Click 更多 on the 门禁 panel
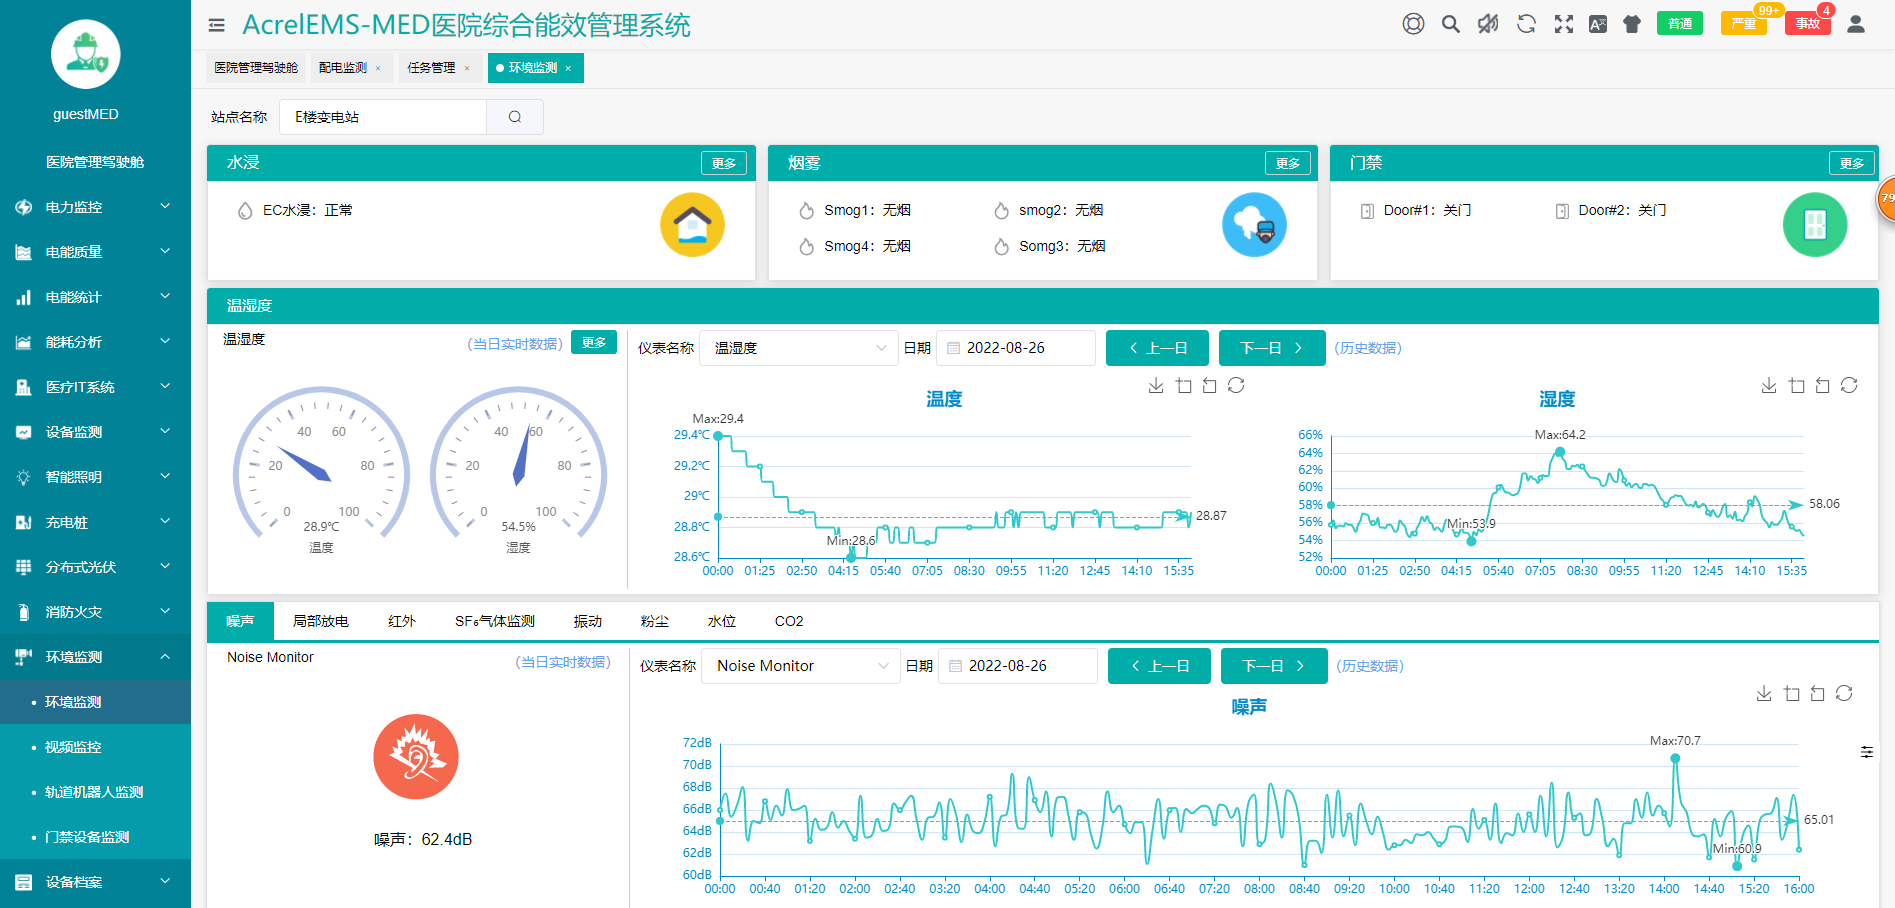 pyautogui.click(x=1851, y=162)
